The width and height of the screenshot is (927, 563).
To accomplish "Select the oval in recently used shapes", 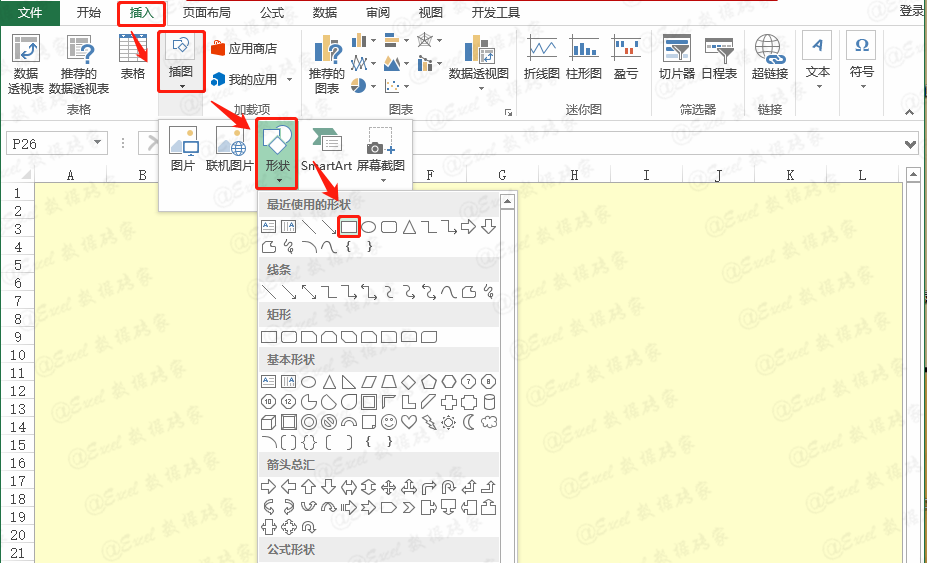I will 368,227.
